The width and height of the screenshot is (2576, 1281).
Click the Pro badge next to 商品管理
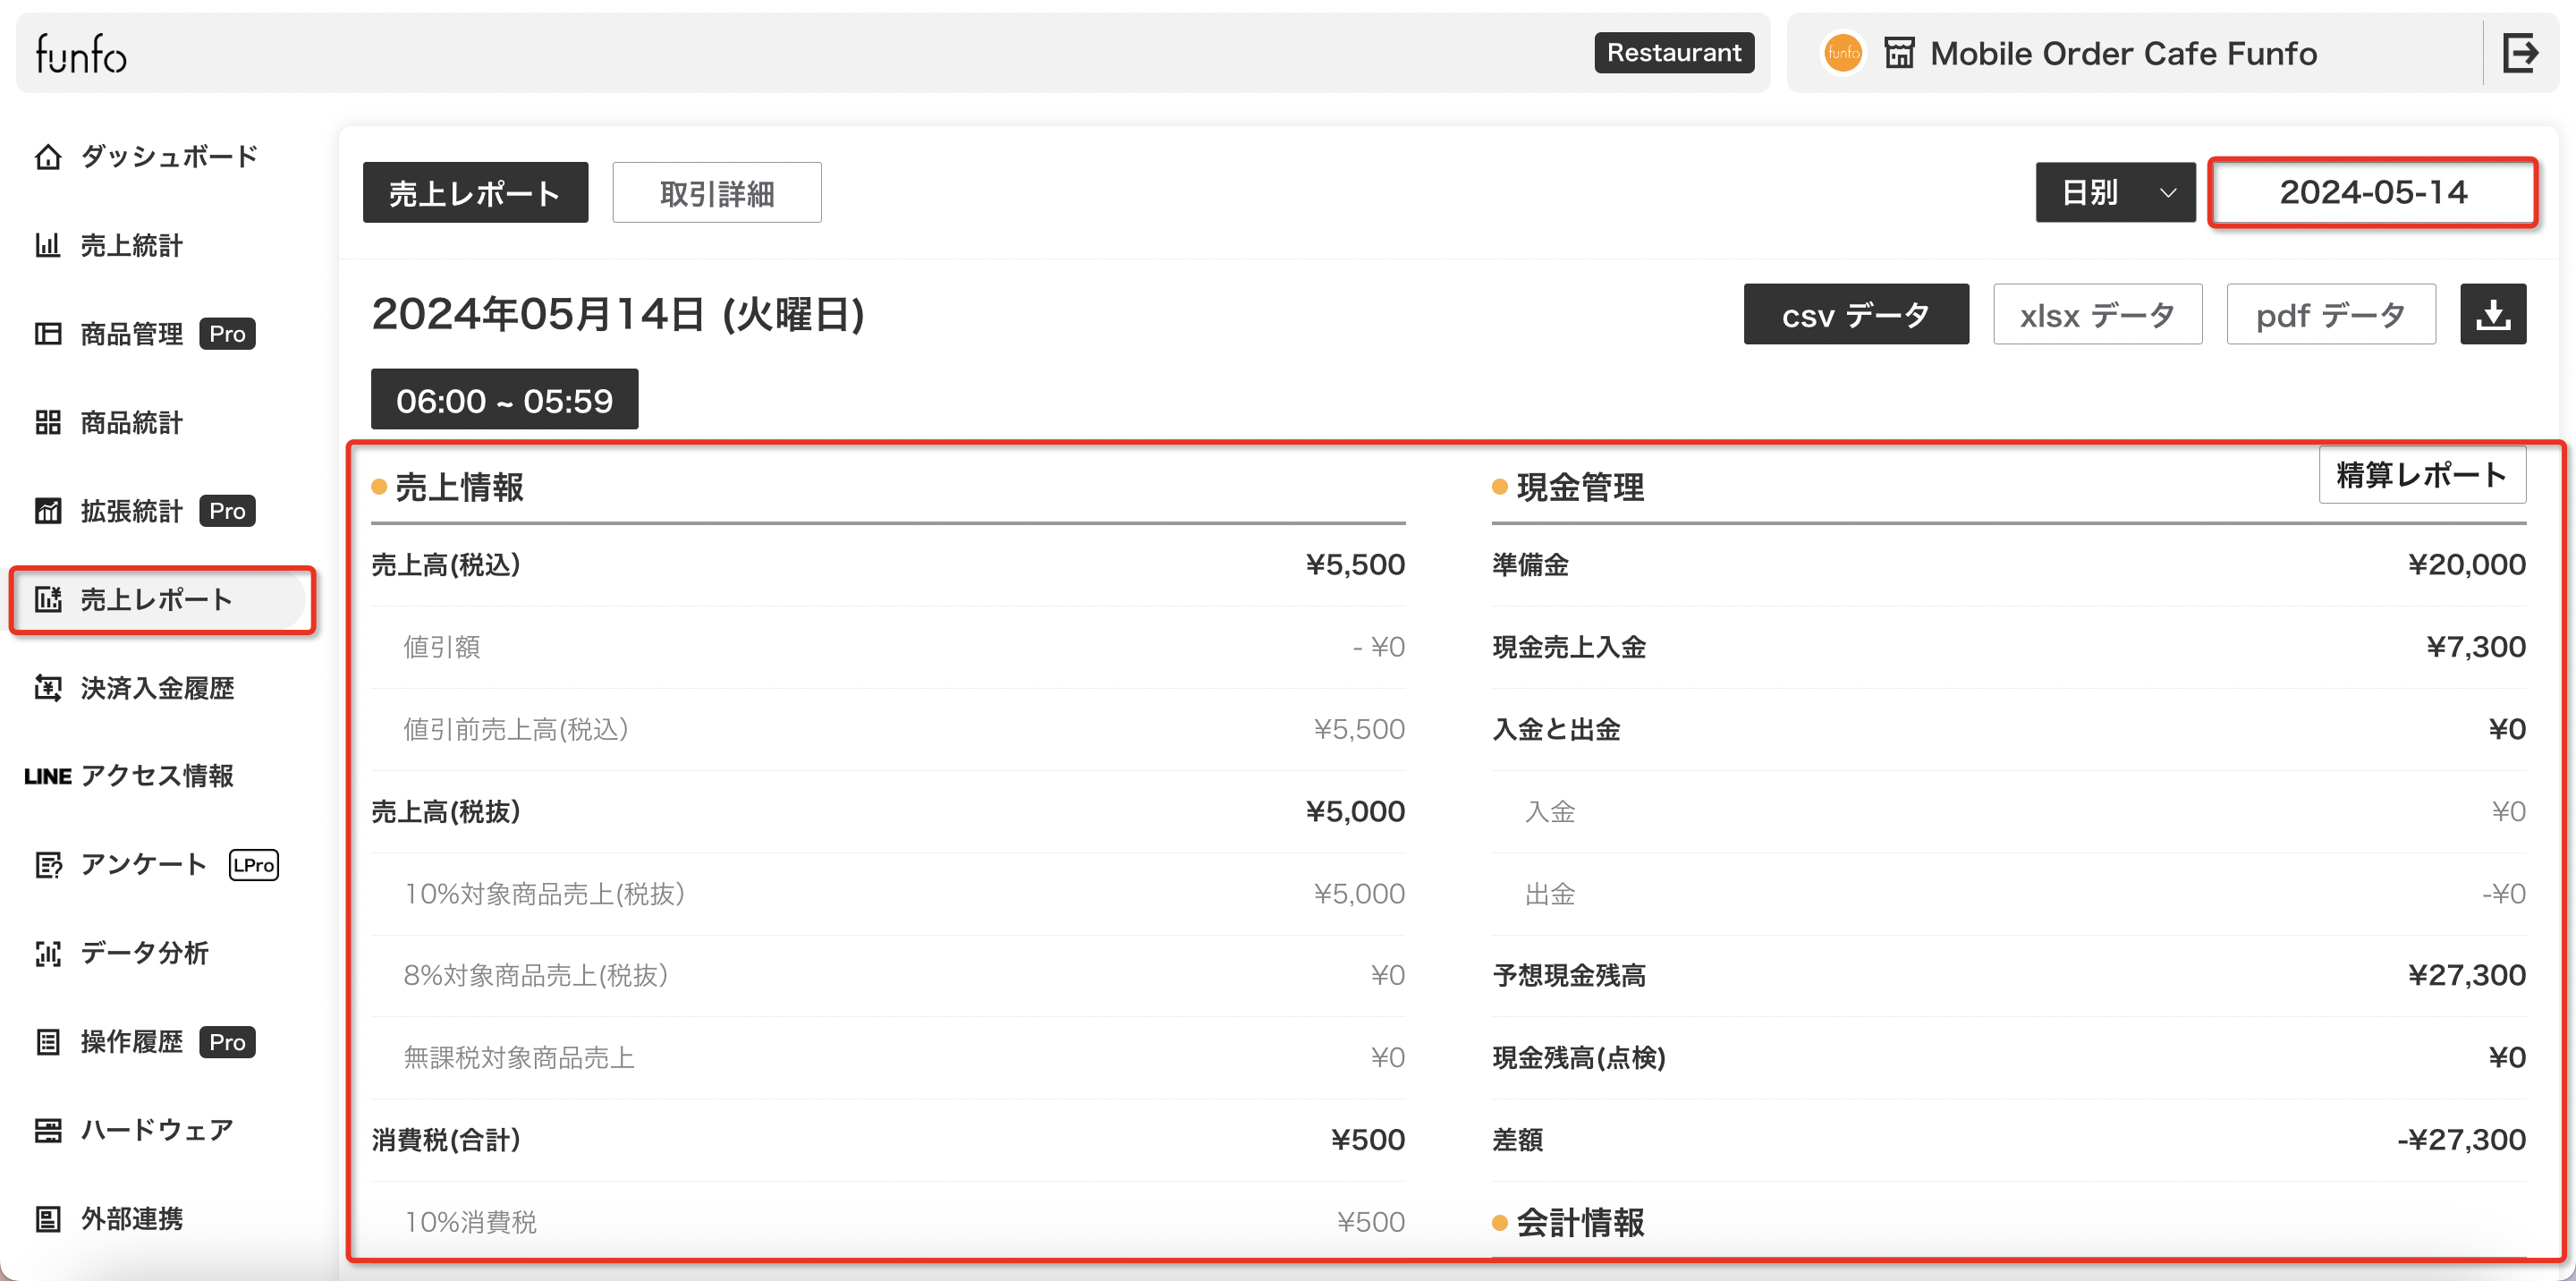(x=228, y=334)
